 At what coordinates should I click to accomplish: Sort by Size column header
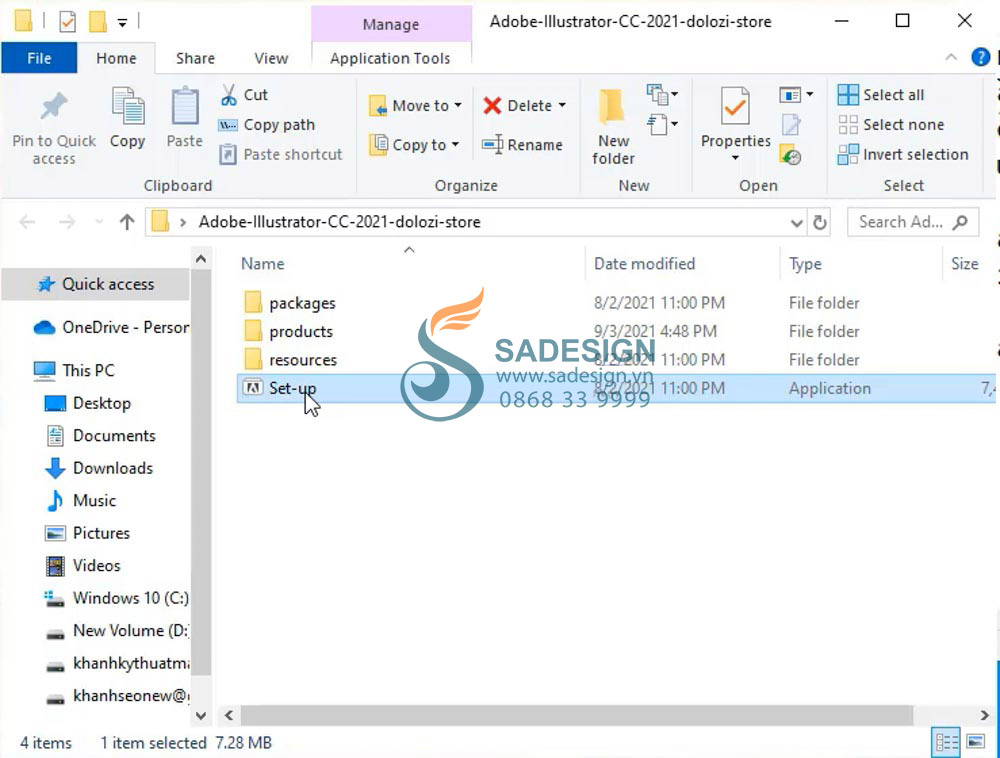click(964, 264)
